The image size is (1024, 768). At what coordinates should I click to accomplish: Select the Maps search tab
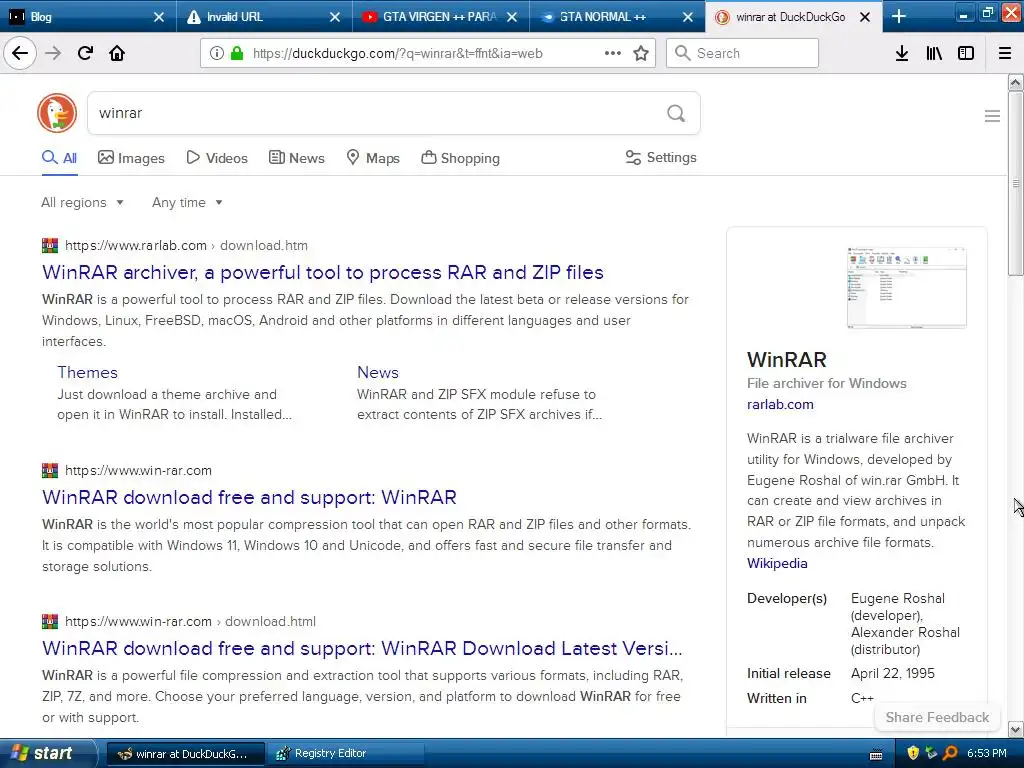373,158
